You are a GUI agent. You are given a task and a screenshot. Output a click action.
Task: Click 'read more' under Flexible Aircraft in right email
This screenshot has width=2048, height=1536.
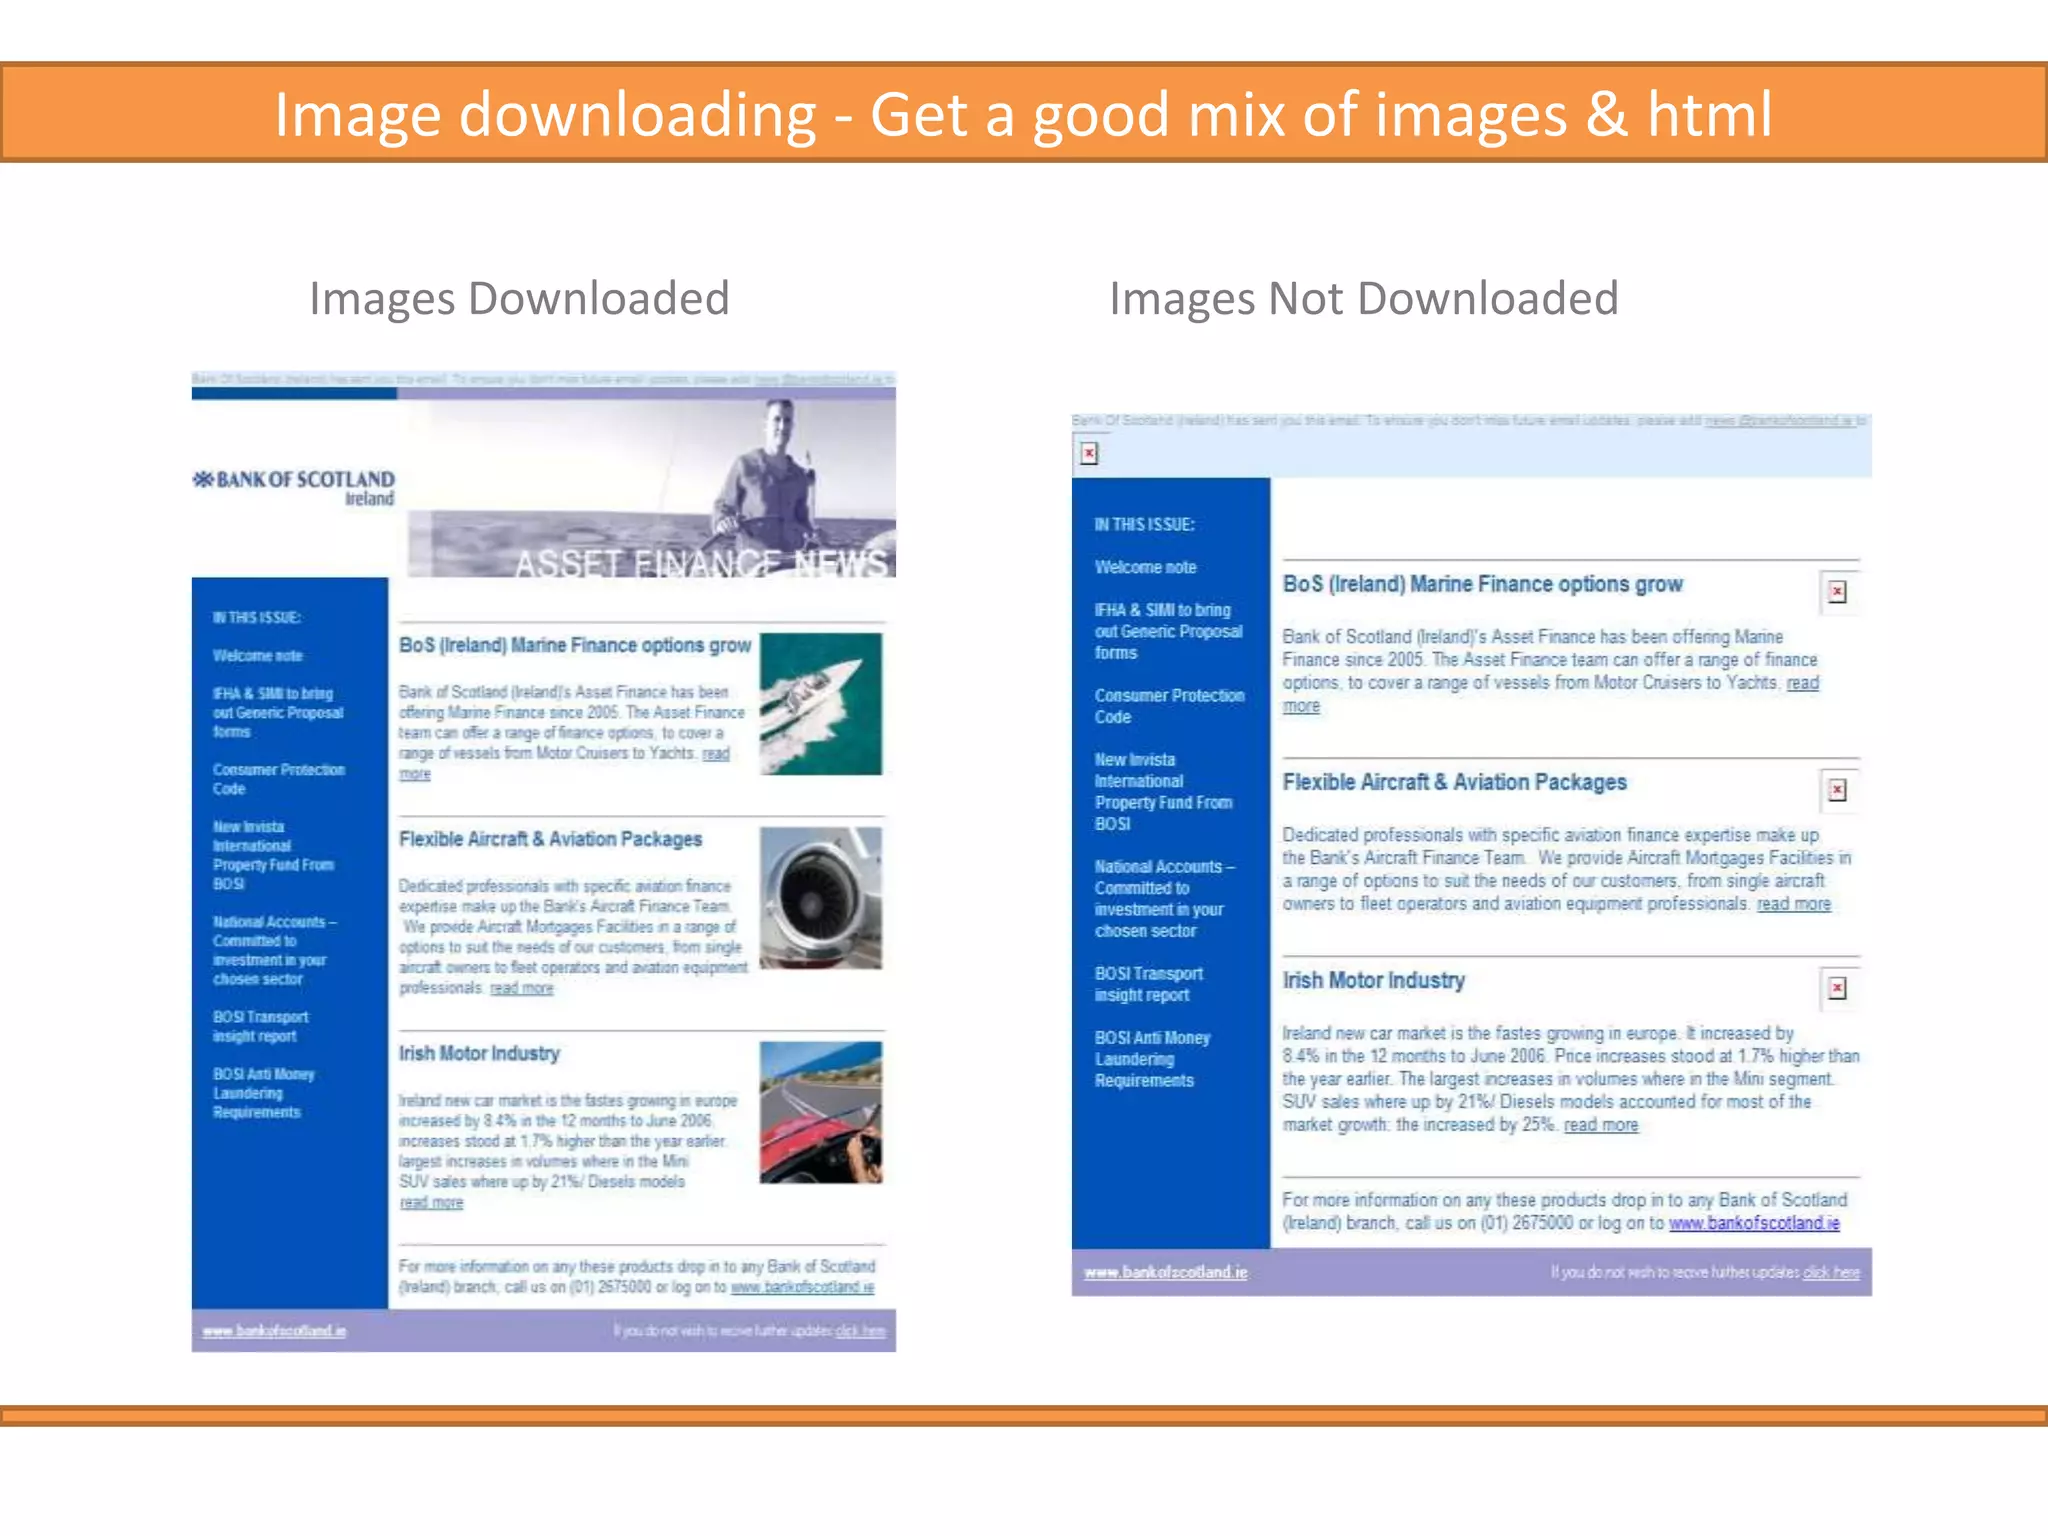1794,904
